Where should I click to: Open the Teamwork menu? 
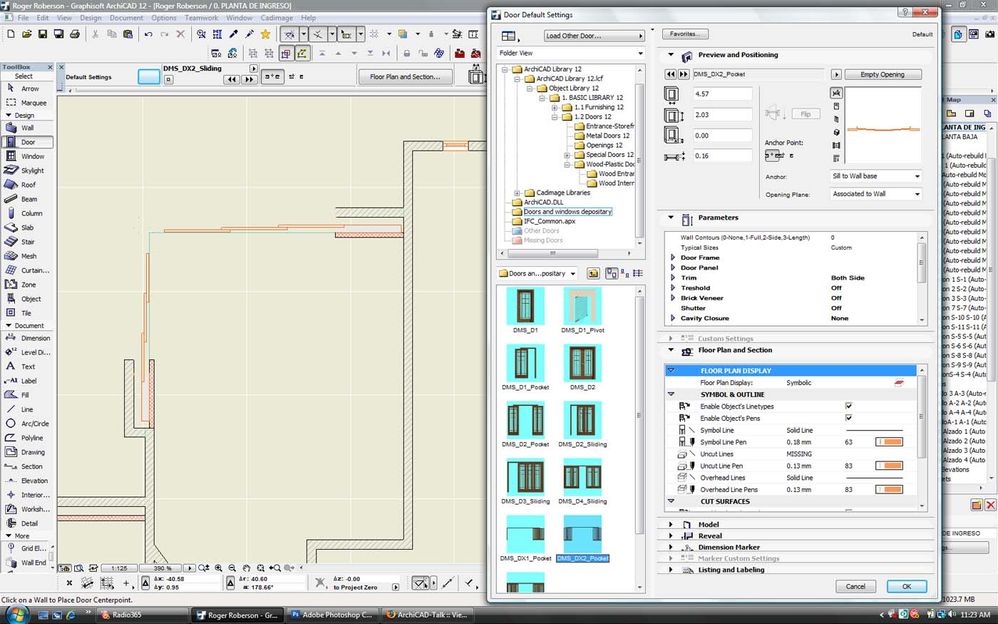(203, 18)
